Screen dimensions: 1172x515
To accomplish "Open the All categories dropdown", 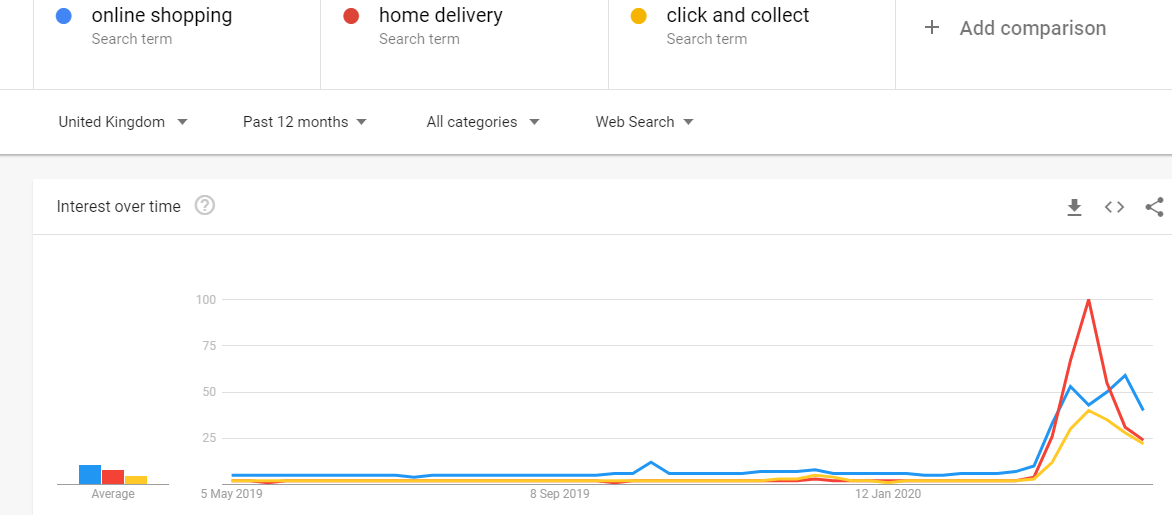I will click(483, 122).
